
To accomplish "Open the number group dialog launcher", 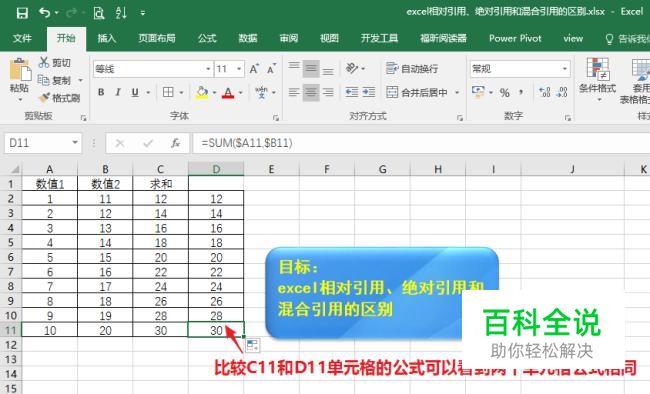I will 568,118.
